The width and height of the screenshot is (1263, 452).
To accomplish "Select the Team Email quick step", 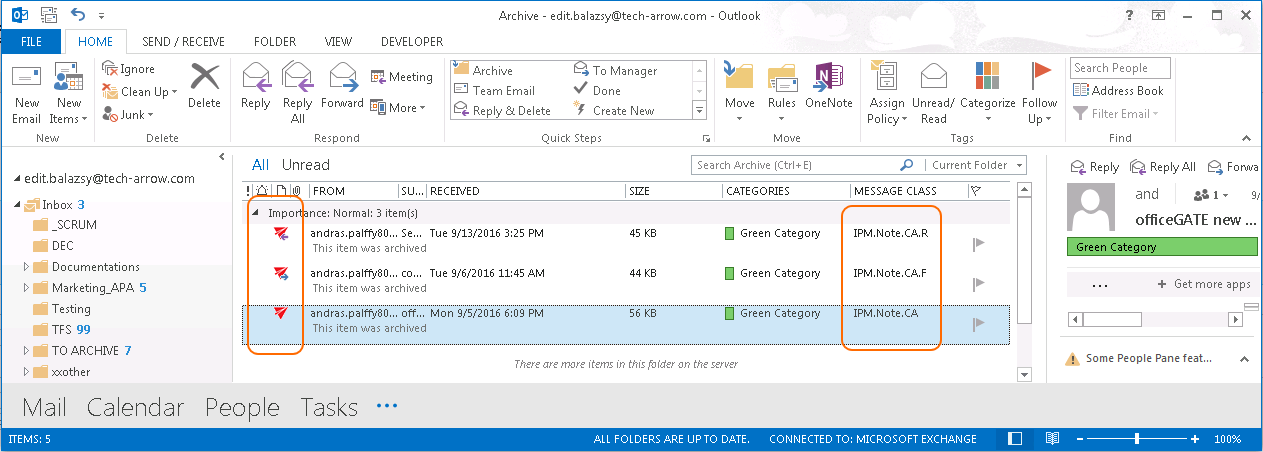I will point(494,90).
